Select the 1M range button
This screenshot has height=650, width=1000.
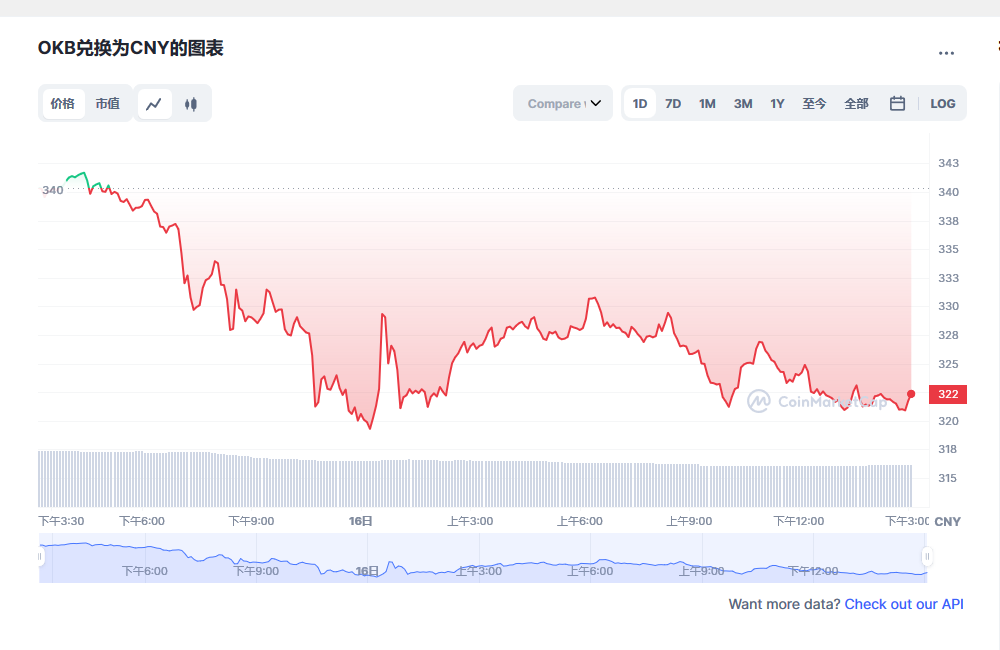[x=708, y=103]
